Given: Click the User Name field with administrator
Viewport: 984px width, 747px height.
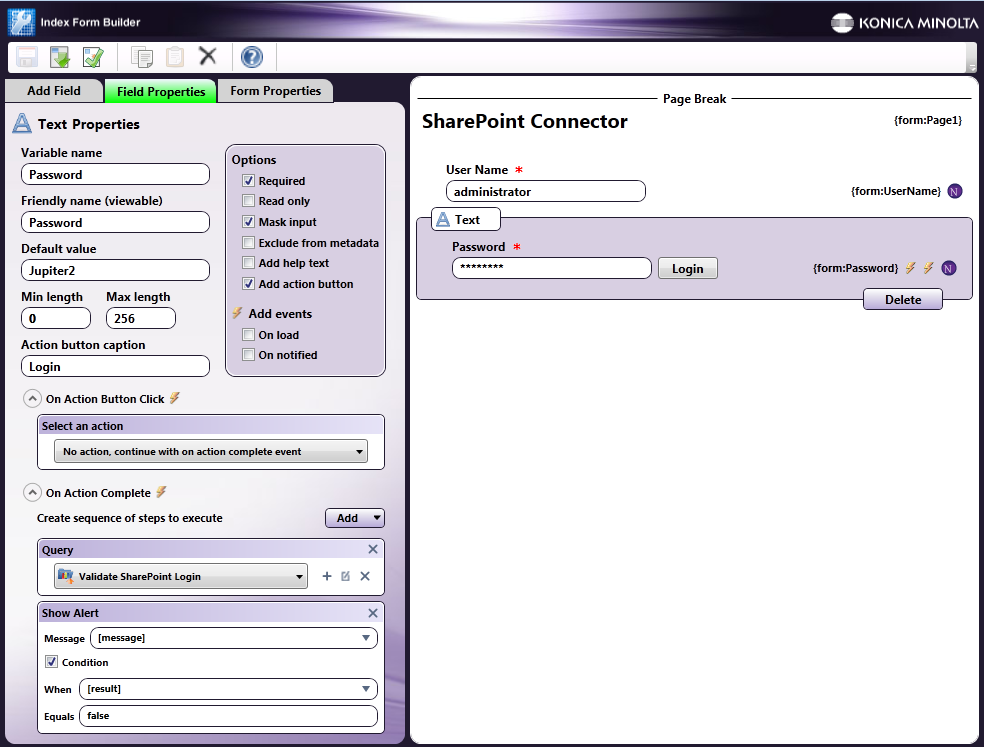Looking at the screenshot, I should [545, 191].
